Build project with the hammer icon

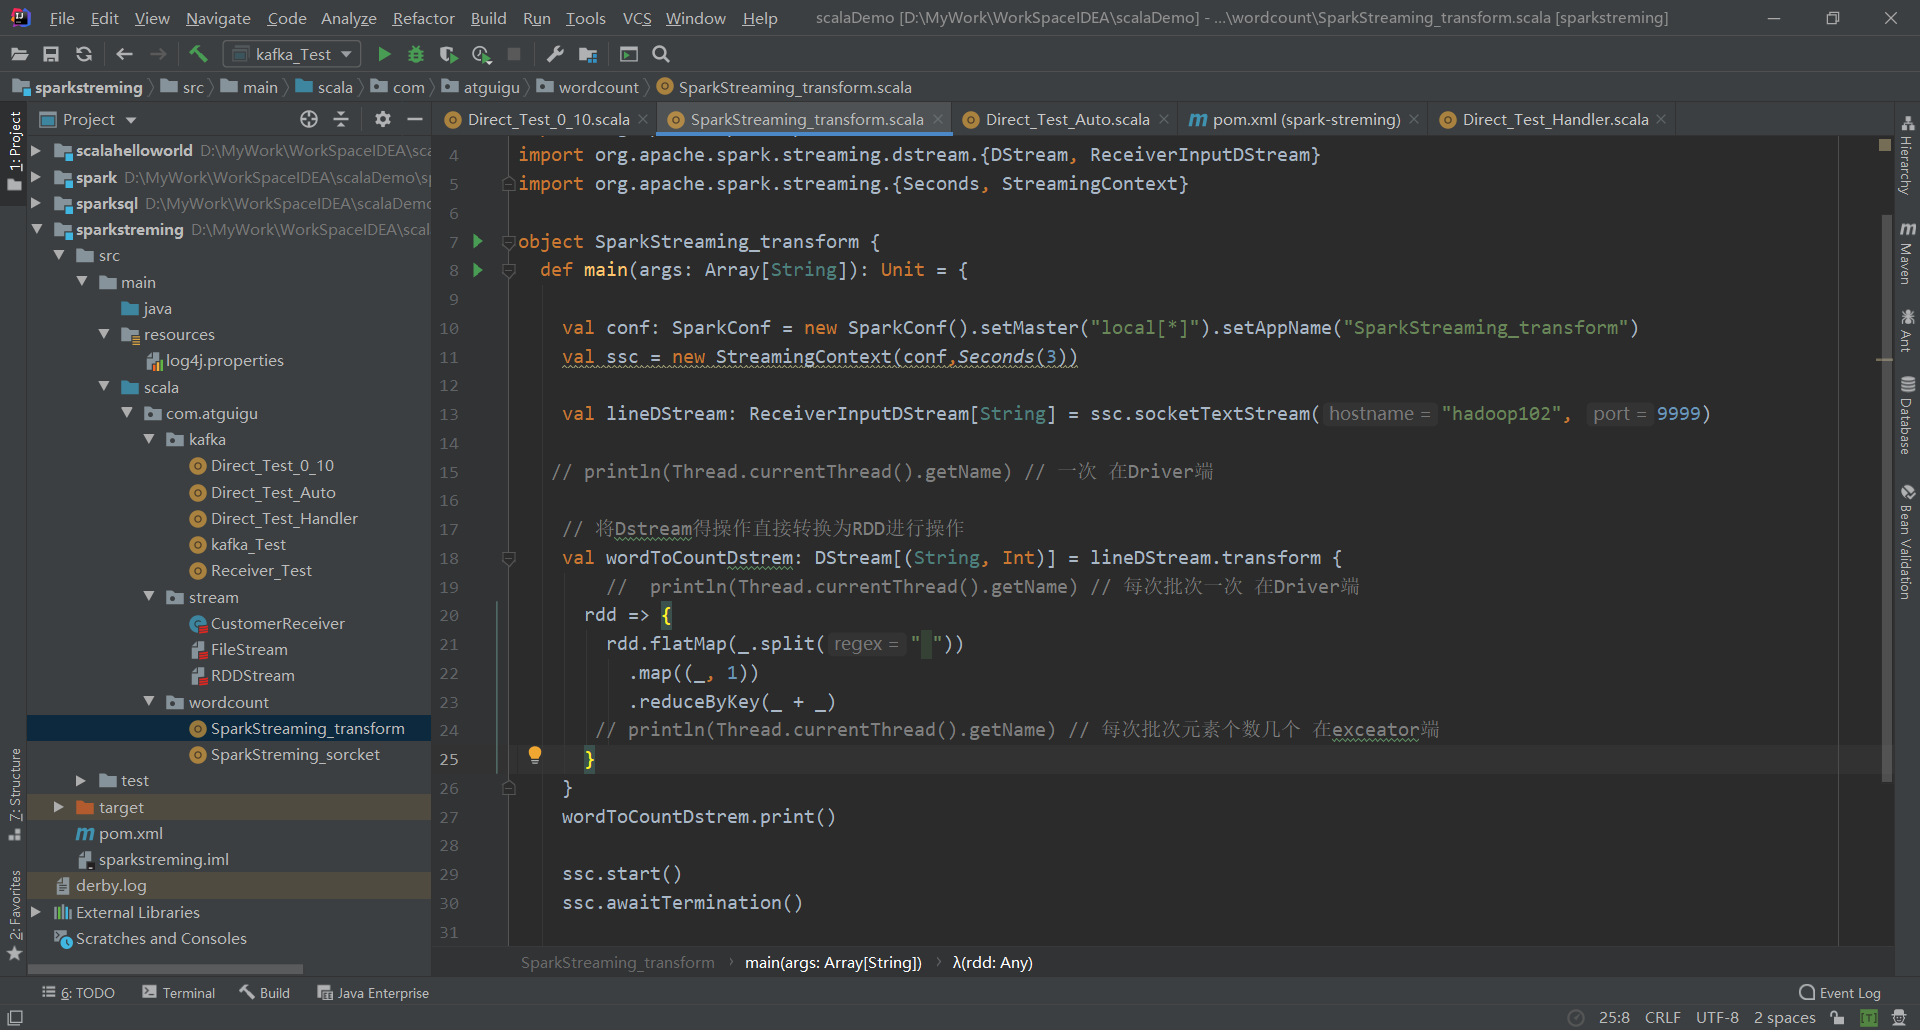198,54
